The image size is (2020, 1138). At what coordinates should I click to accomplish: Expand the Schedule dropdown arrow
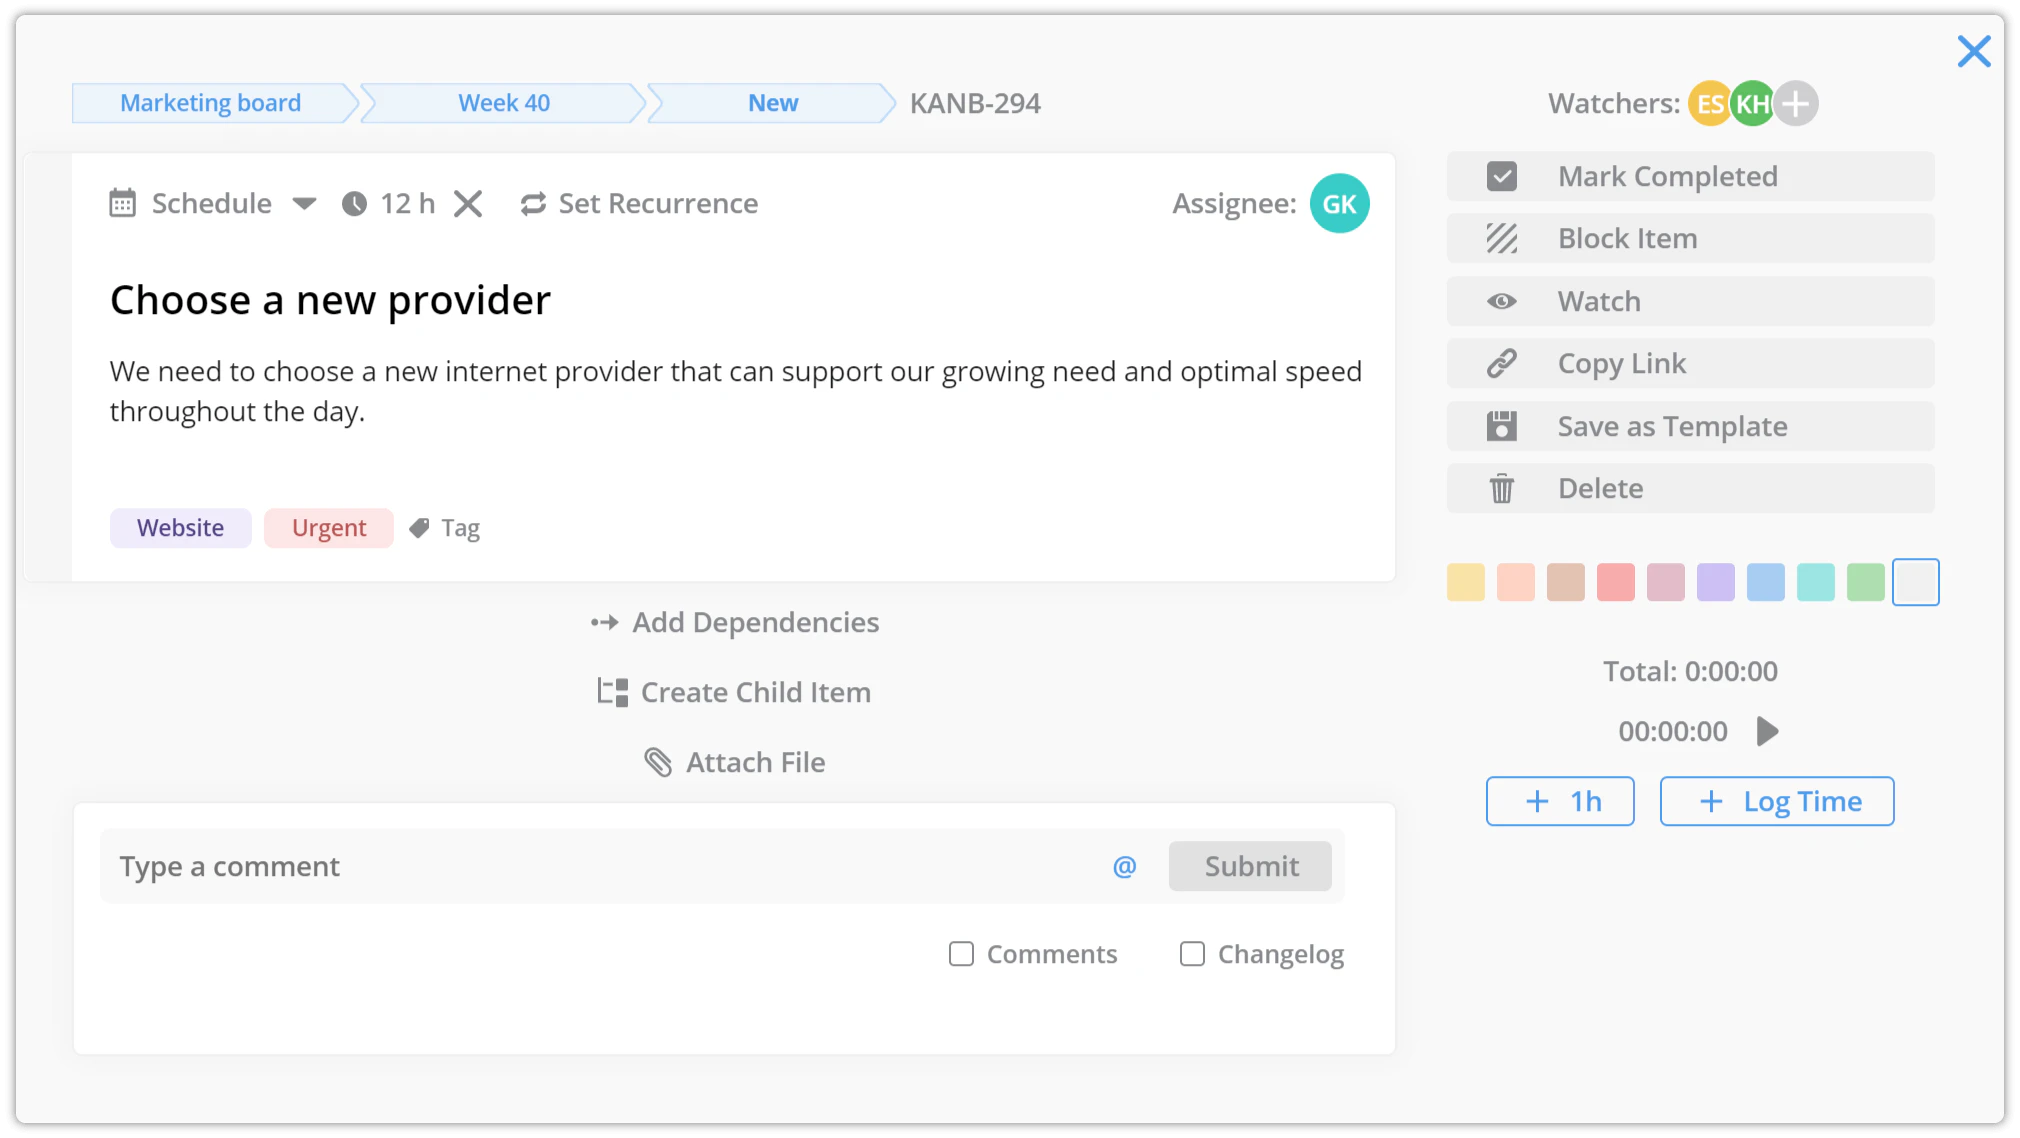(304, 204)
